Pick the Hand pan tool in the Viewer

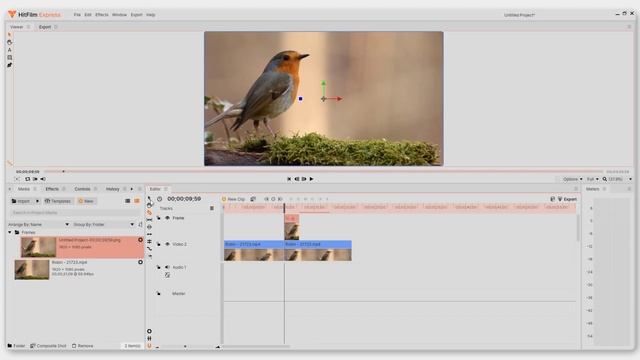9,42
